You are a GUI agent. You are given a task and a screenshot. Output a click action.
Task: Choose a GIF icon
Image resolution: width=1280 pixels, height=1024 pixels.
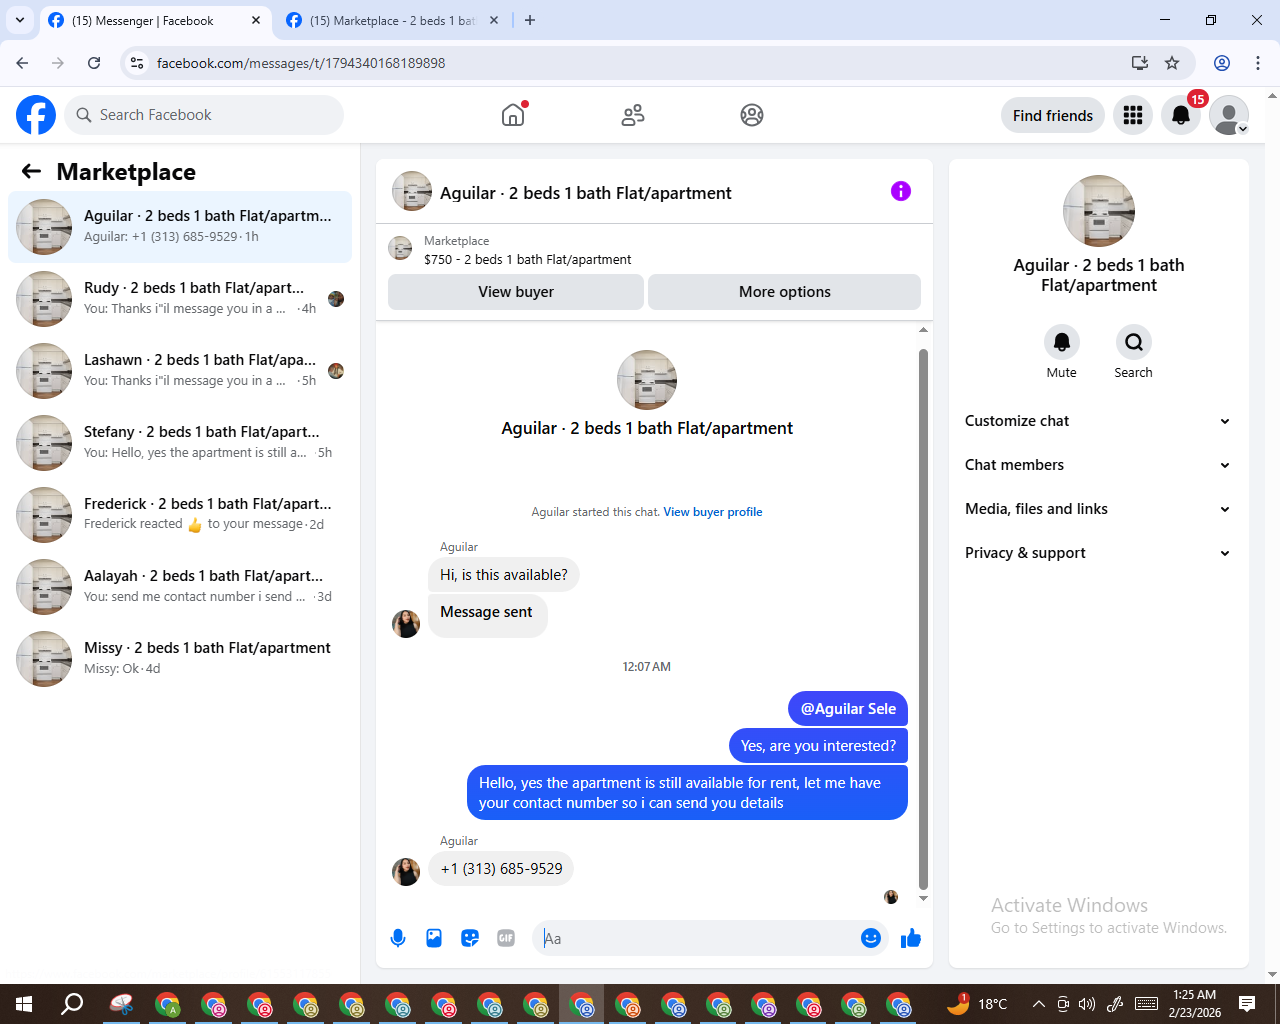click(506, 938)
